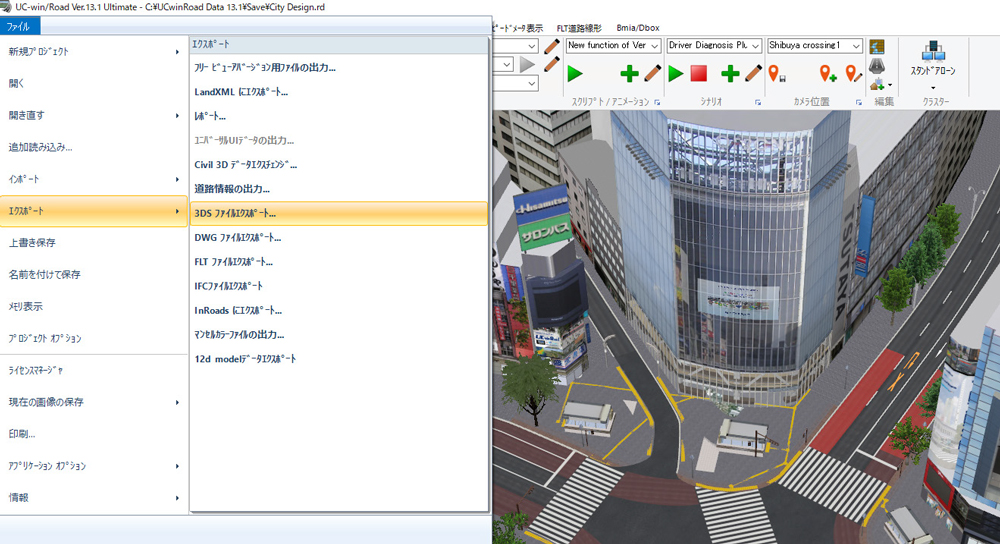Expand アプリケーションオプション submenu
The image size is (1000, 544).
click(94, 466)
